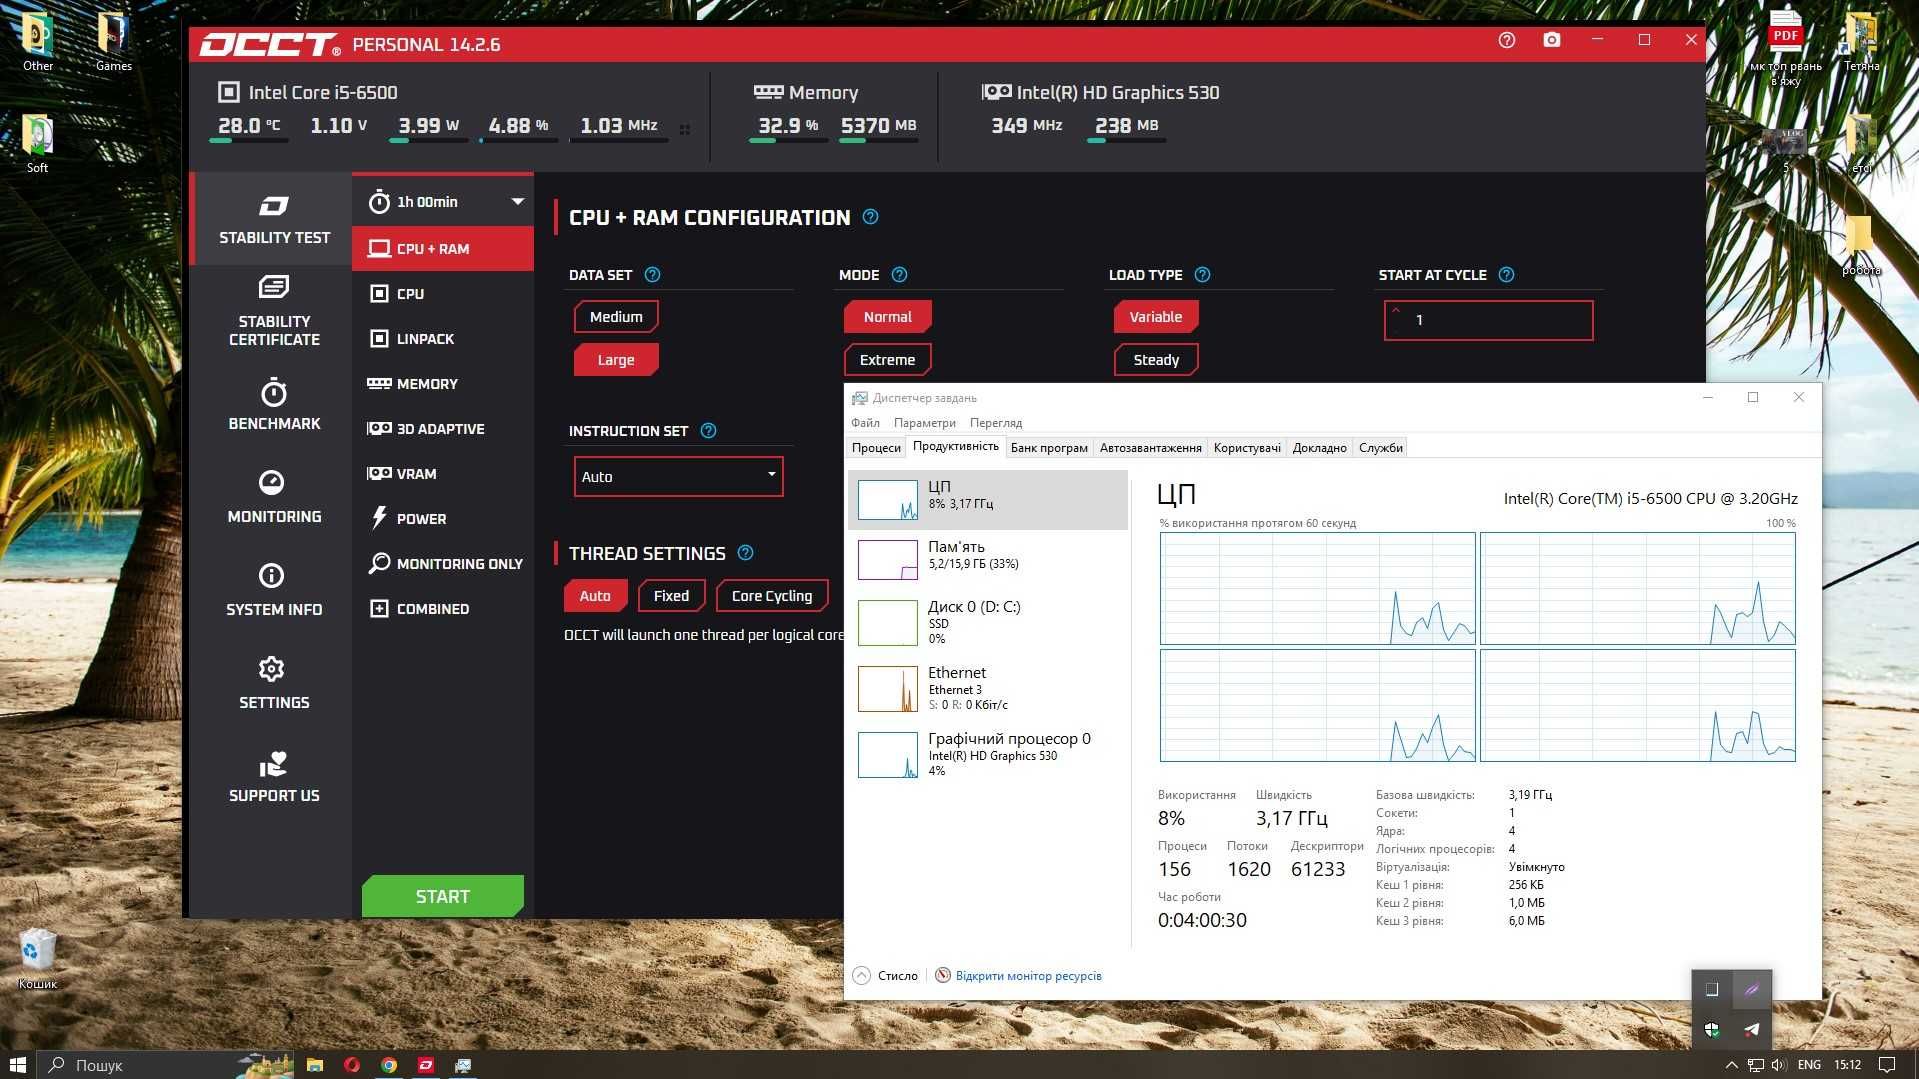Collapse Task Manager with Стисло button
This screenshot has width=1919, height=1079.
coord(885,976)
